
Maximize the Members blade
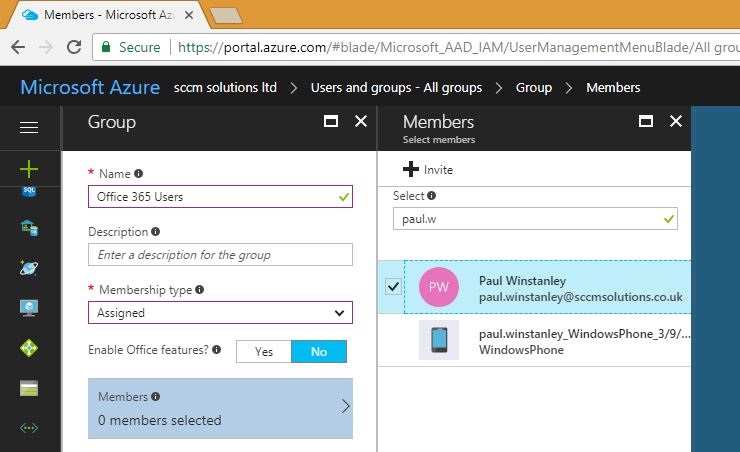[x=646, y=122]
